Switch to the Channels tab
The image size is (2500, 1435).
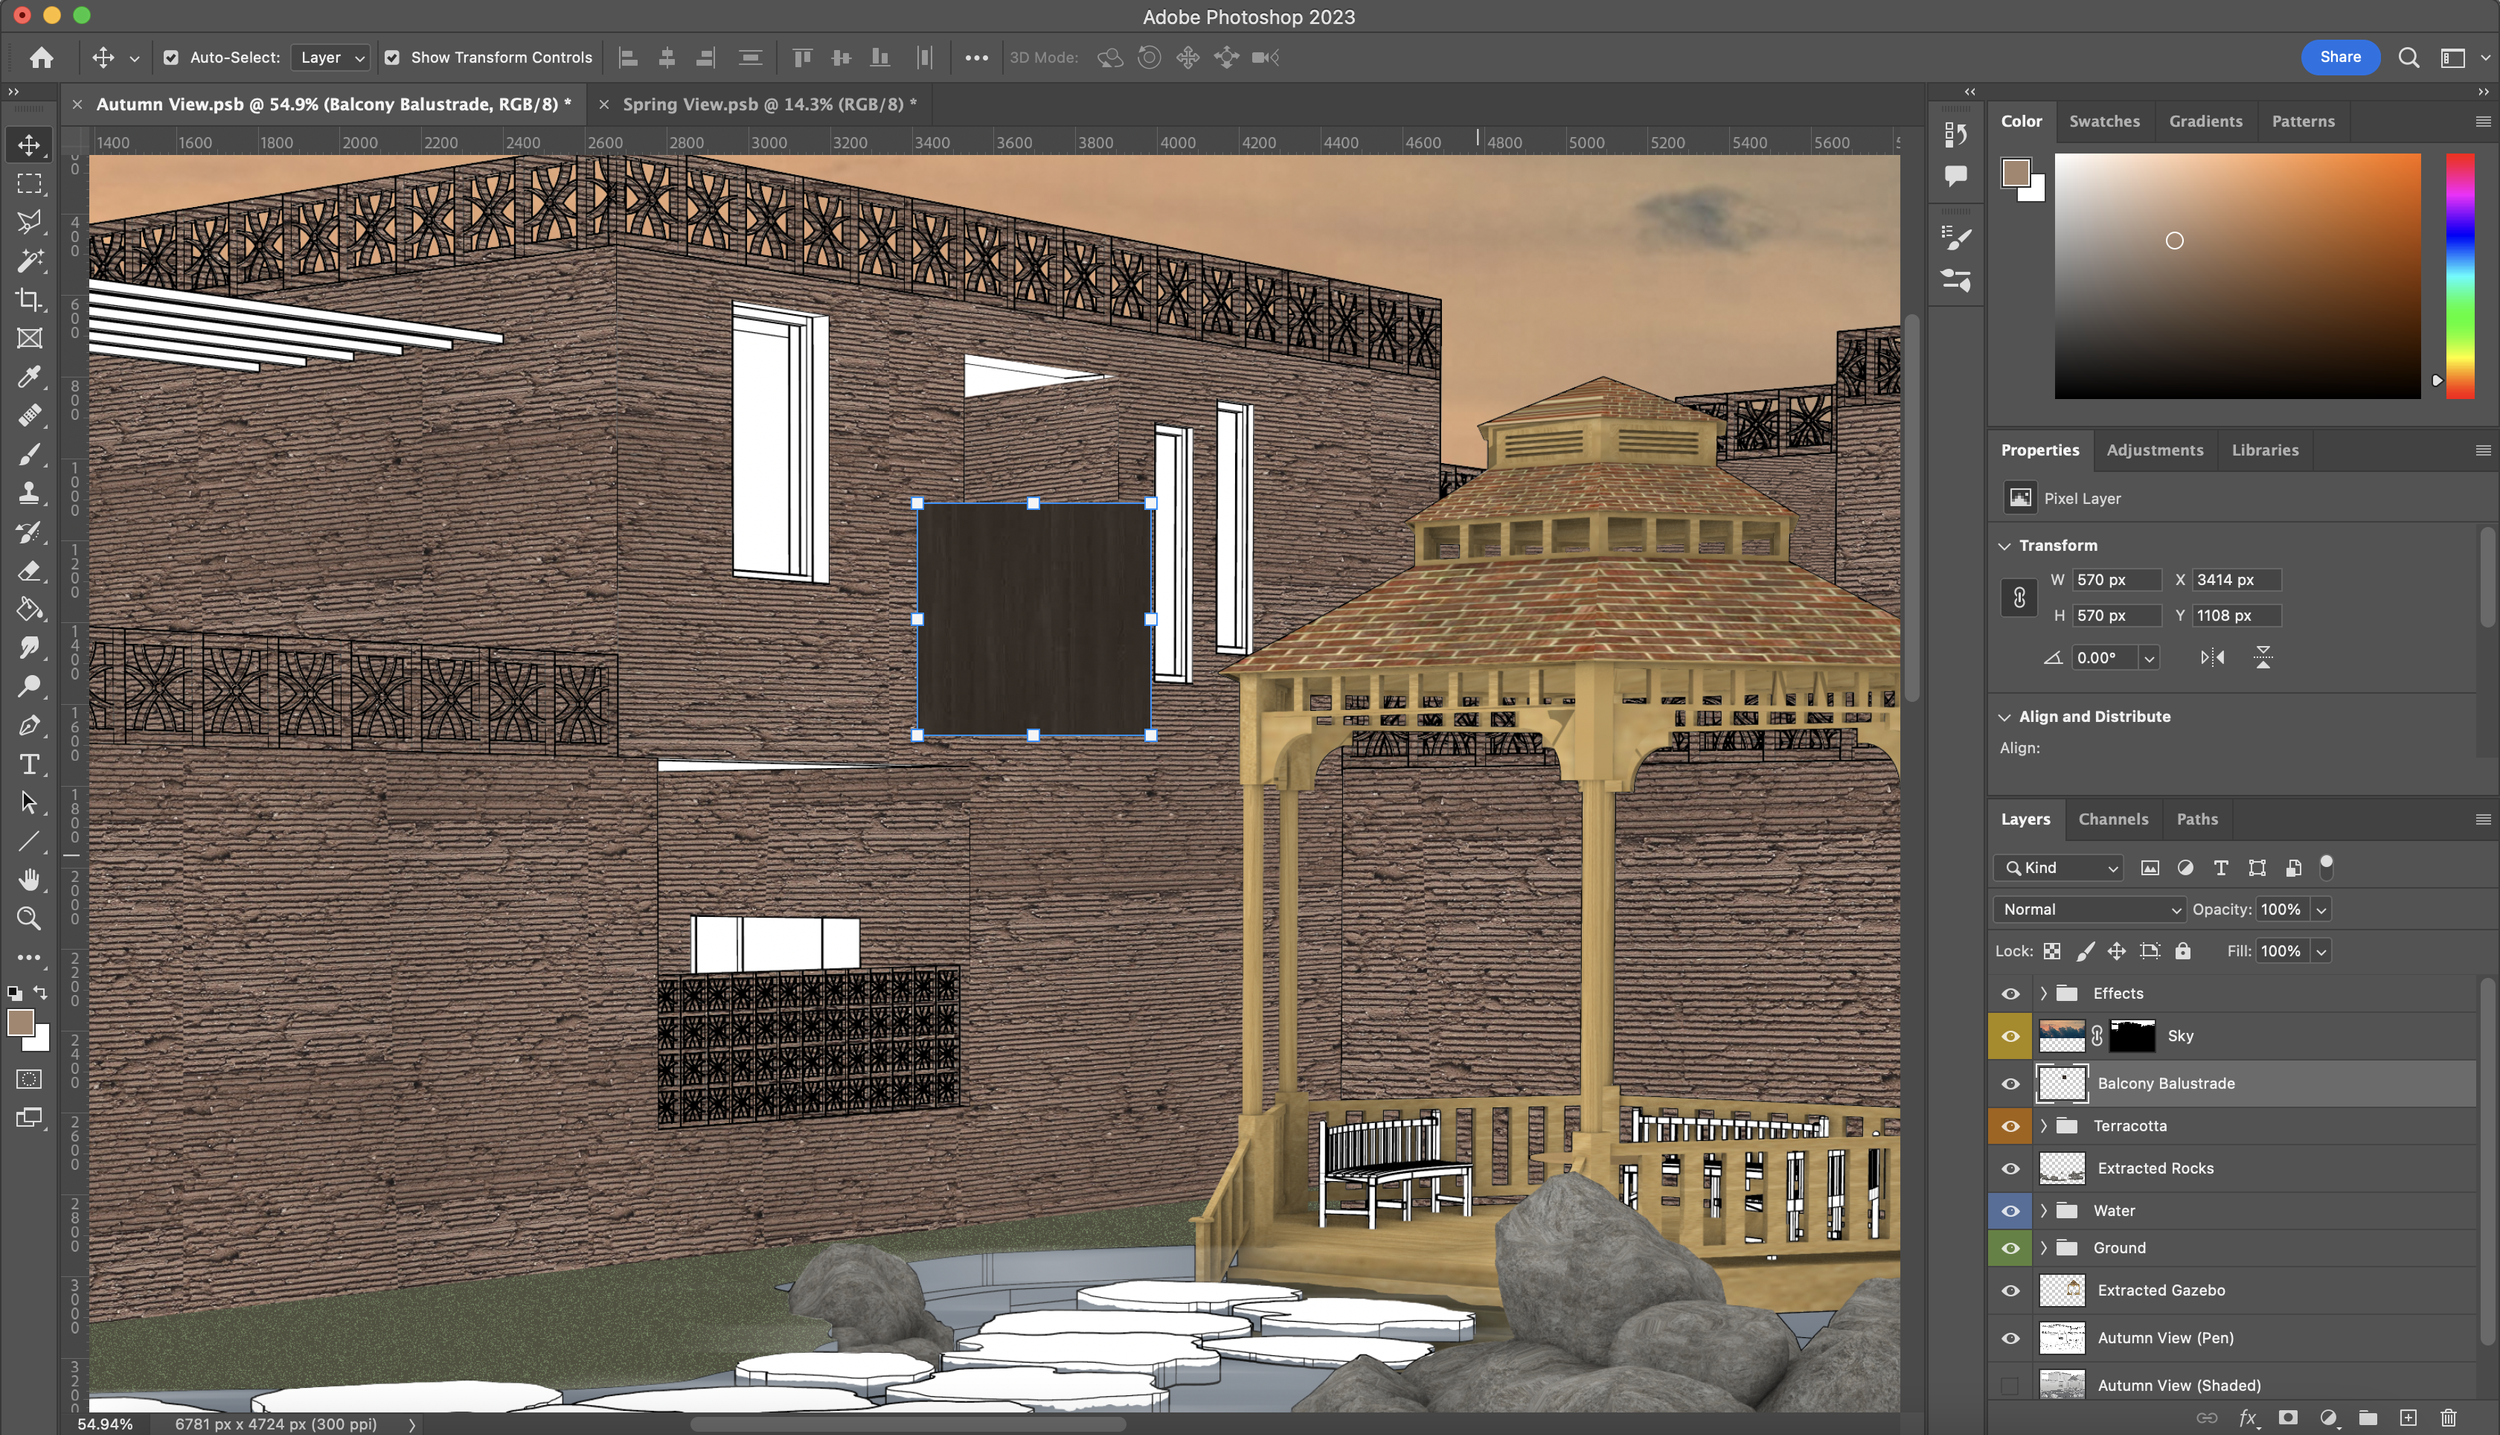click(x=2113, y=819)
